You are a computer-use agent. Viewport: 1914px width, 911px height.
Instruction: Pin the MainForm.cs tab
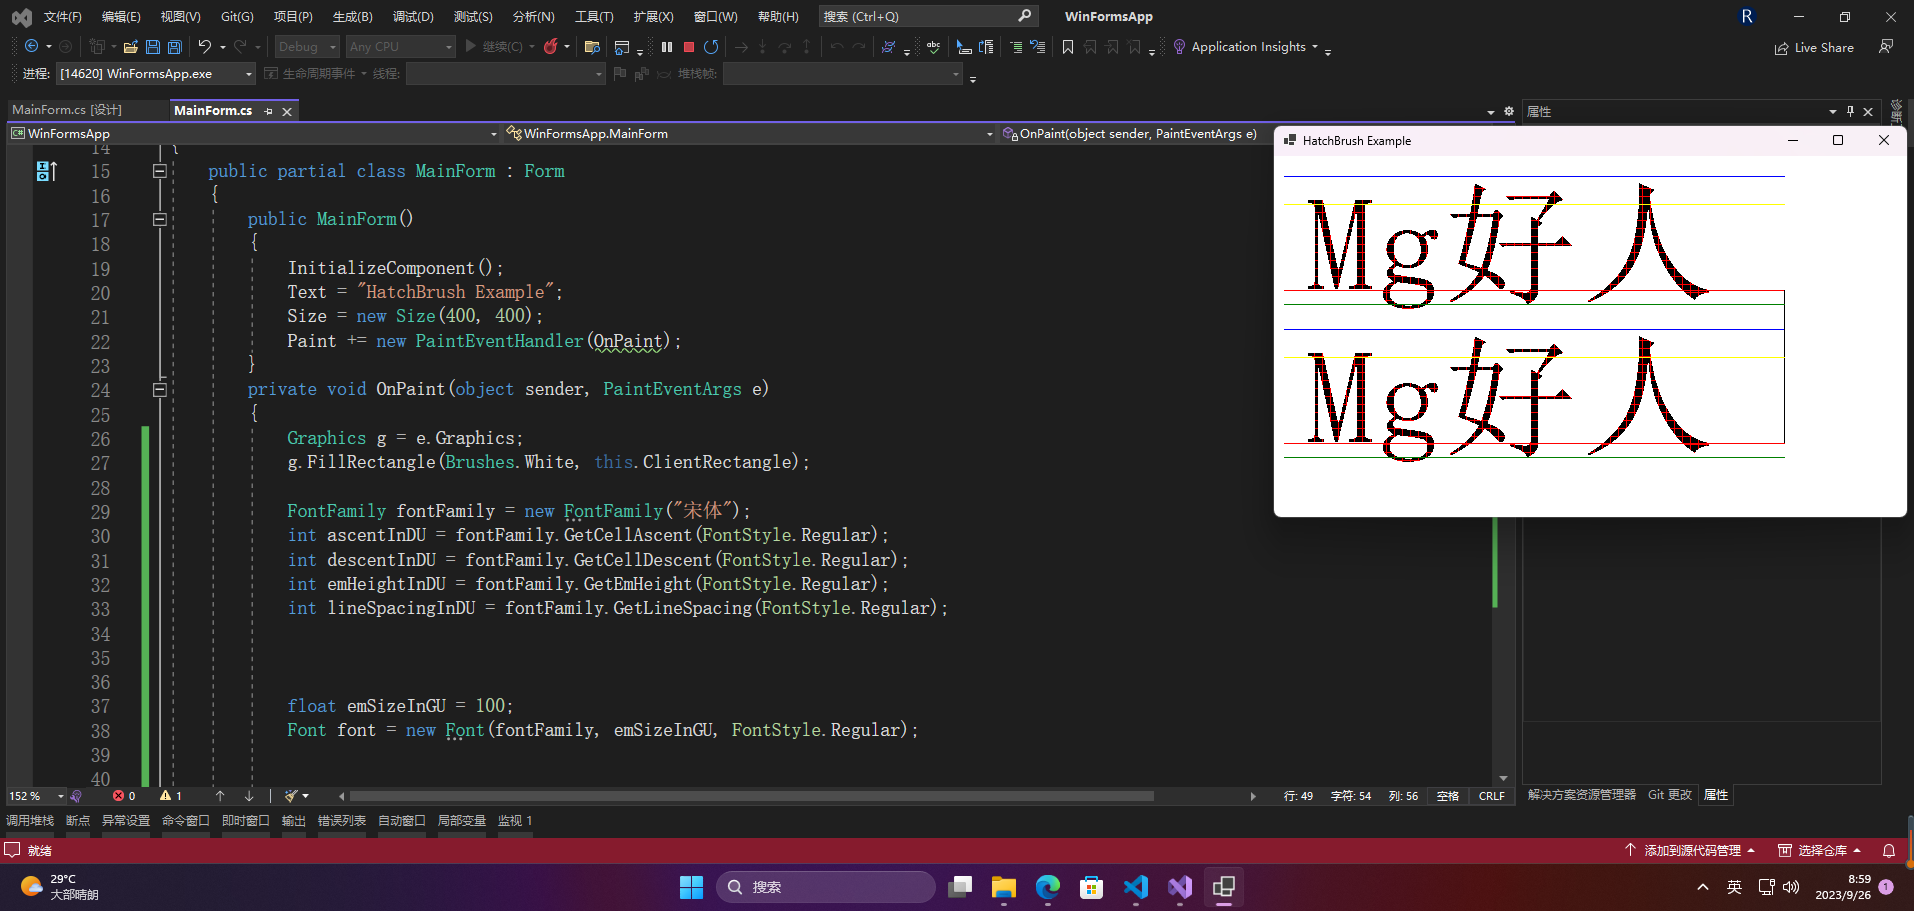pos(268,111)
